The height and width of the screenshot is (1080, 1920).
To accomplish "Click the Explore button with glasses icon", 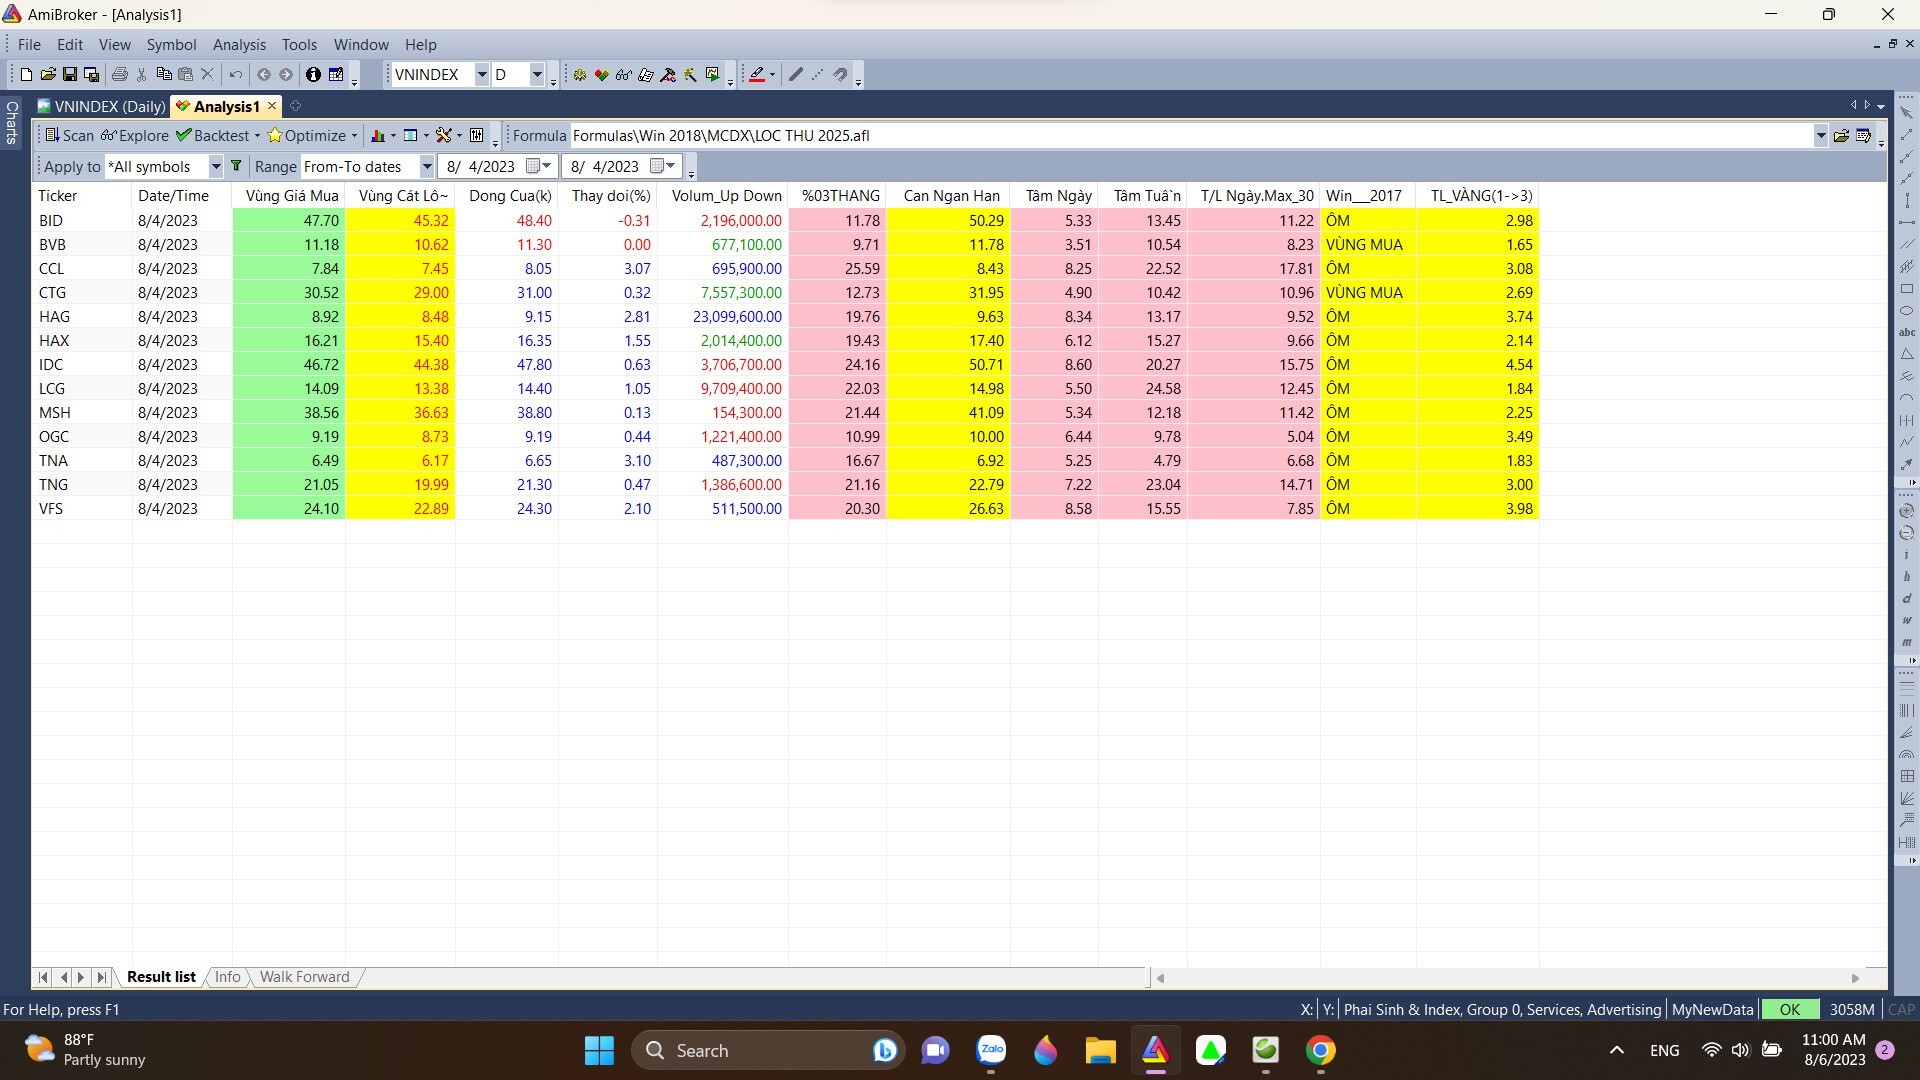I will tap(134, 135).
